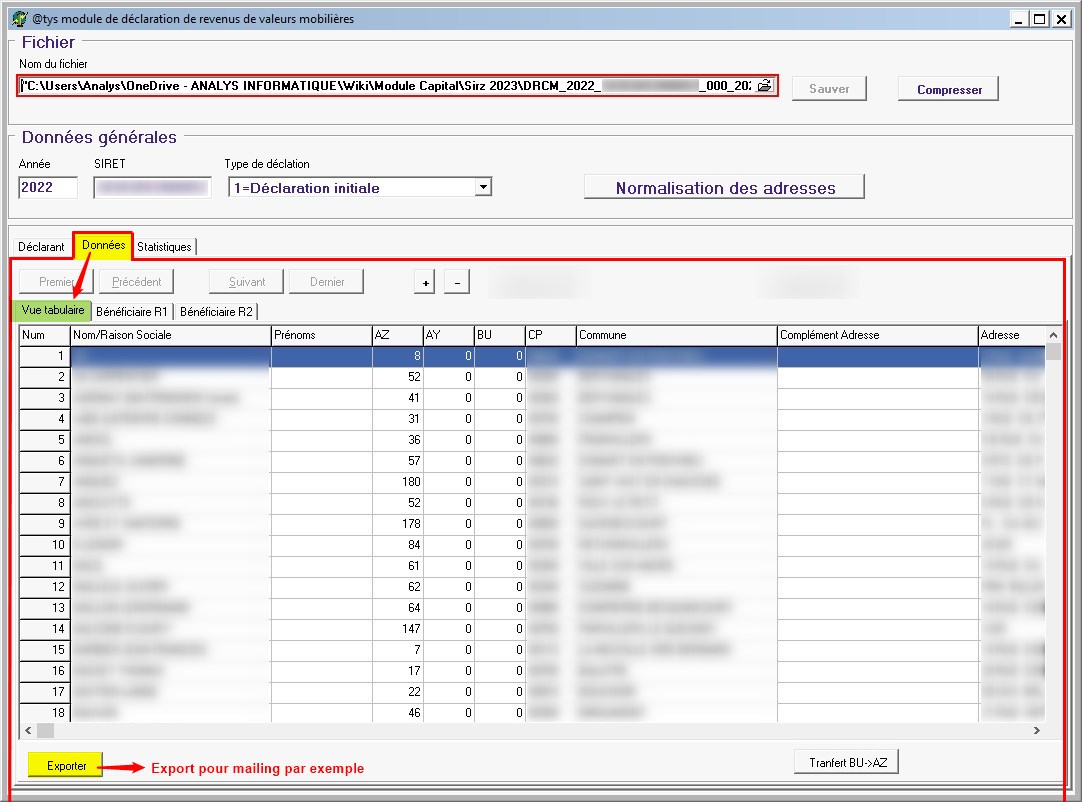
Task: Open the Type de déclaration dropdown
Action: point(483,187)
